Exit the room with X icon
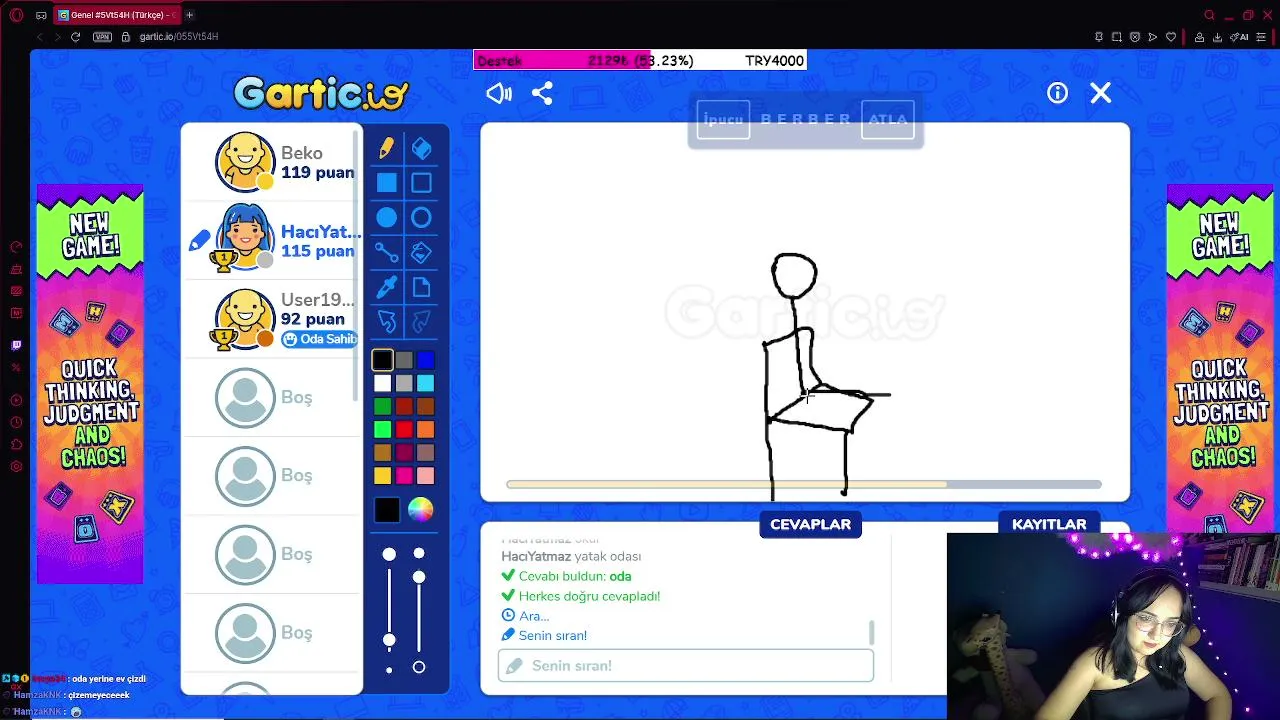The image size is (1280, 720). [1100, 93]
